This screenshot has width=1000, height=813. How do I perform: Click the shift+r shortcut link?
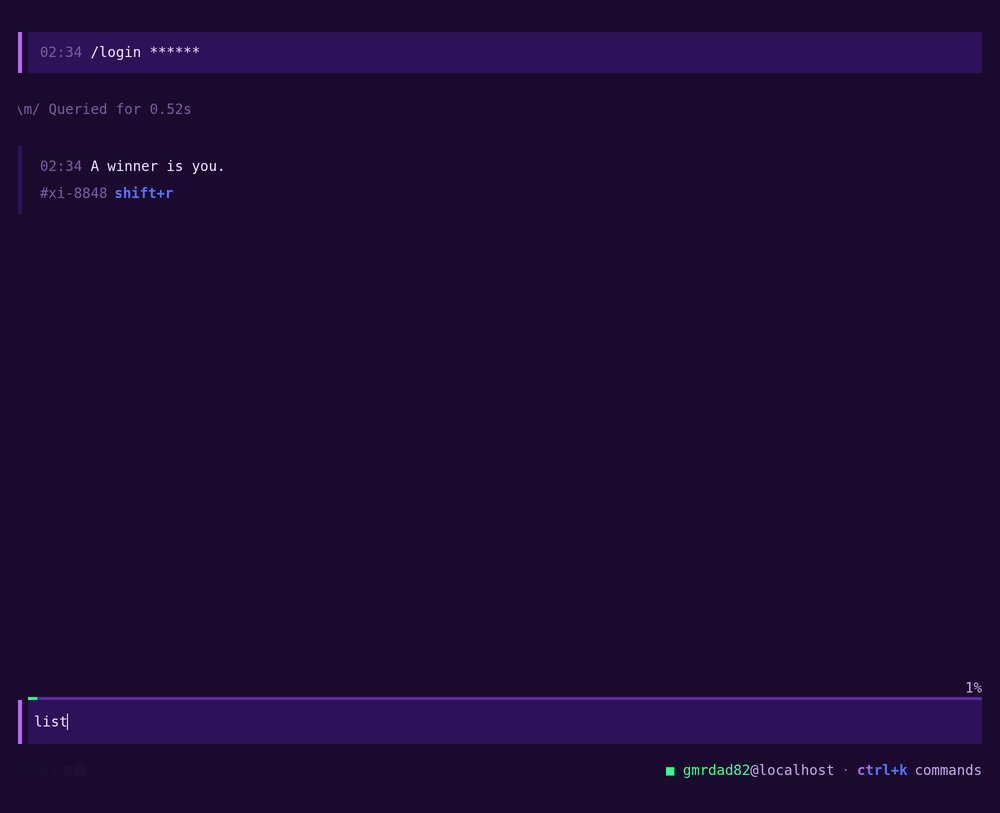coord(143,193)
